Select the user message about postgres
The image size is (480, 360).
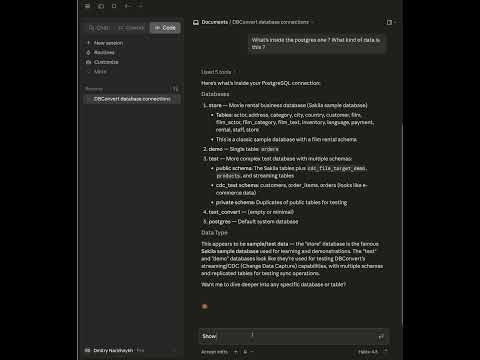[x=316, y=44]
